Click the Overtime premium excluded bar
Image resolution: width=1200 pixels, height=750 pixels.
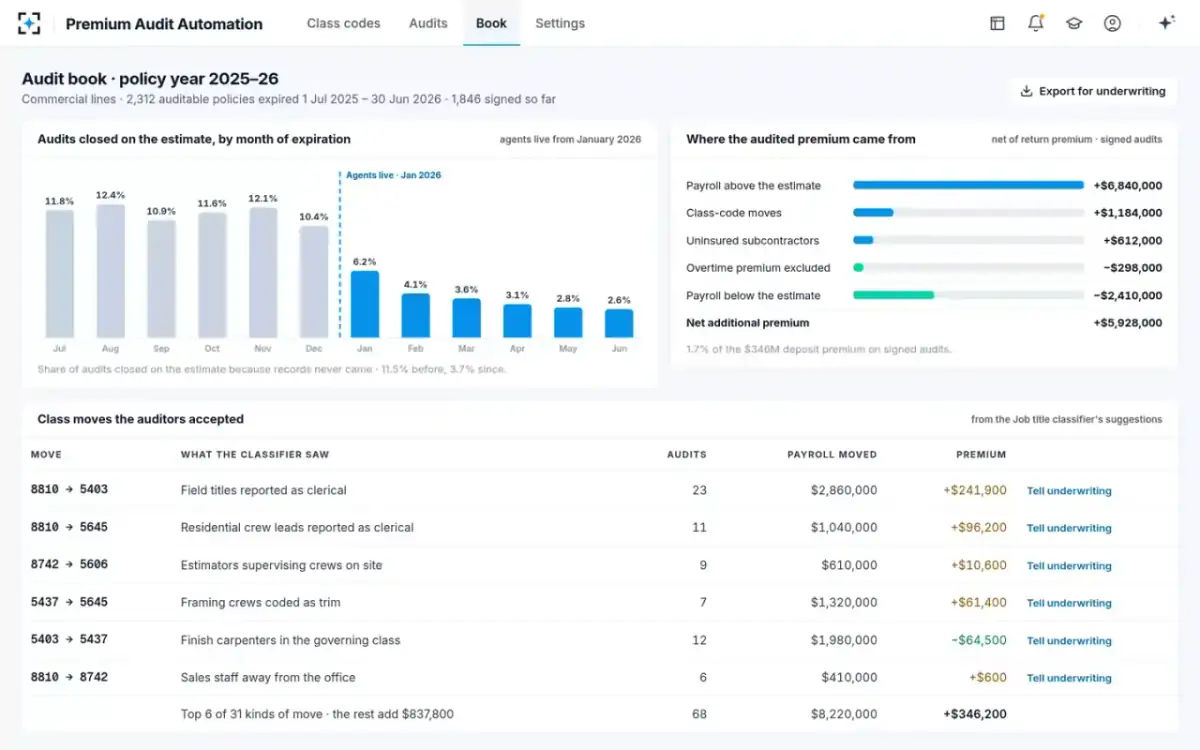click(x=858, y=268)
